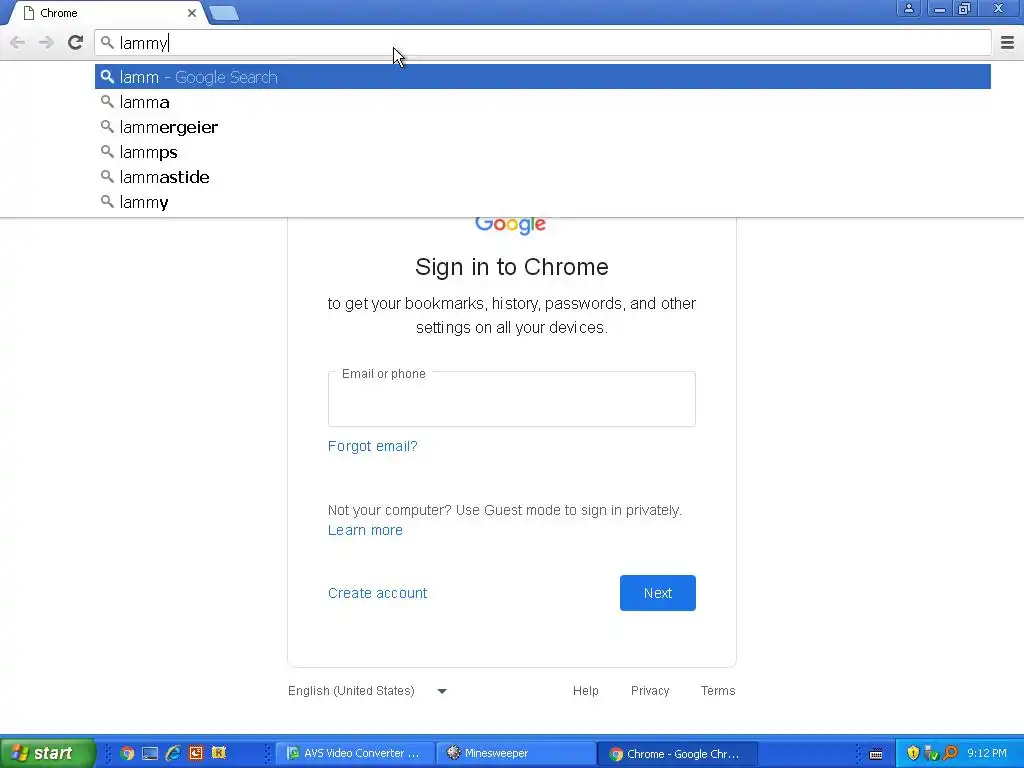Click the browser back arrow
This screenshot has height=768, width=1024.
pyautogui.click(x=18, y=43)
